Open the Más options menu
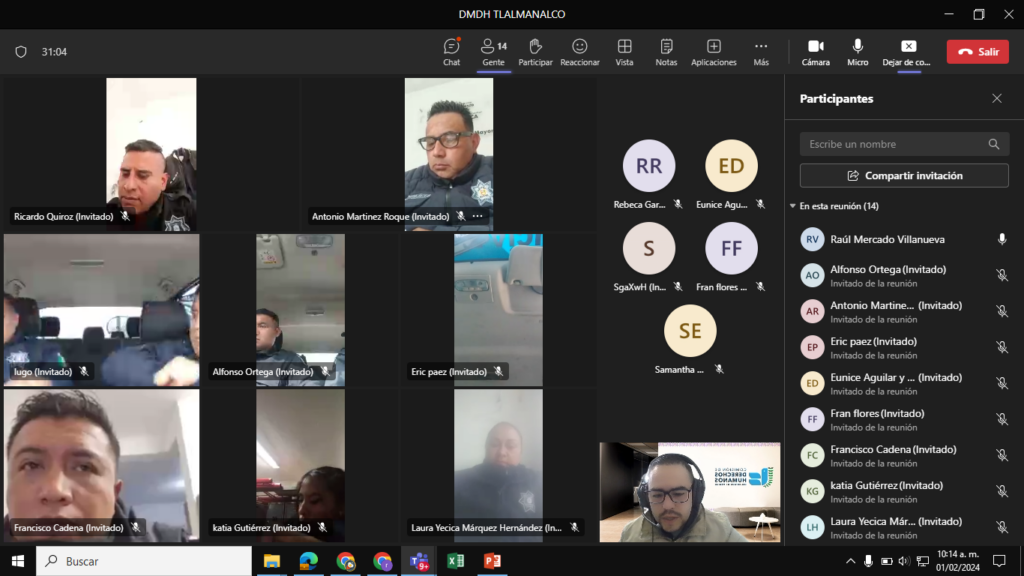Image resolution: width=1024 pixels, height=576 pixels. [761, 52]
